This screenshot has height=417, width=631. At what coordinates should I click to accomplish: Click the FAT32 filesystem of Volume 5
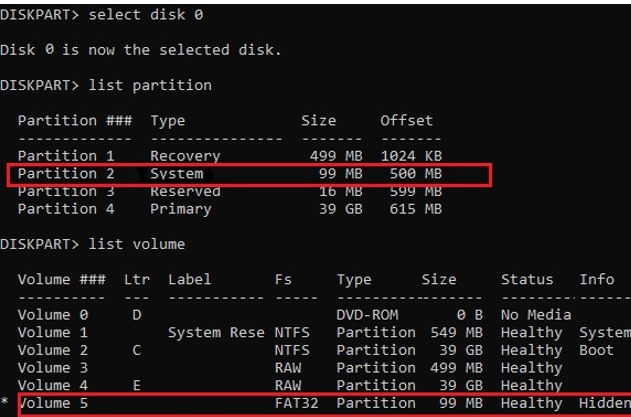coord(296,405)
